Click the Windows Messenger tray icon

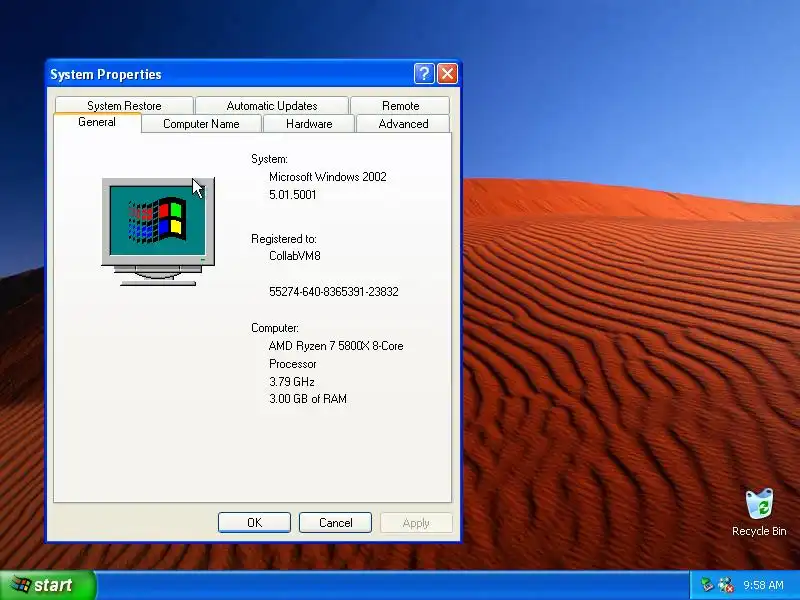tap(726, 585)
